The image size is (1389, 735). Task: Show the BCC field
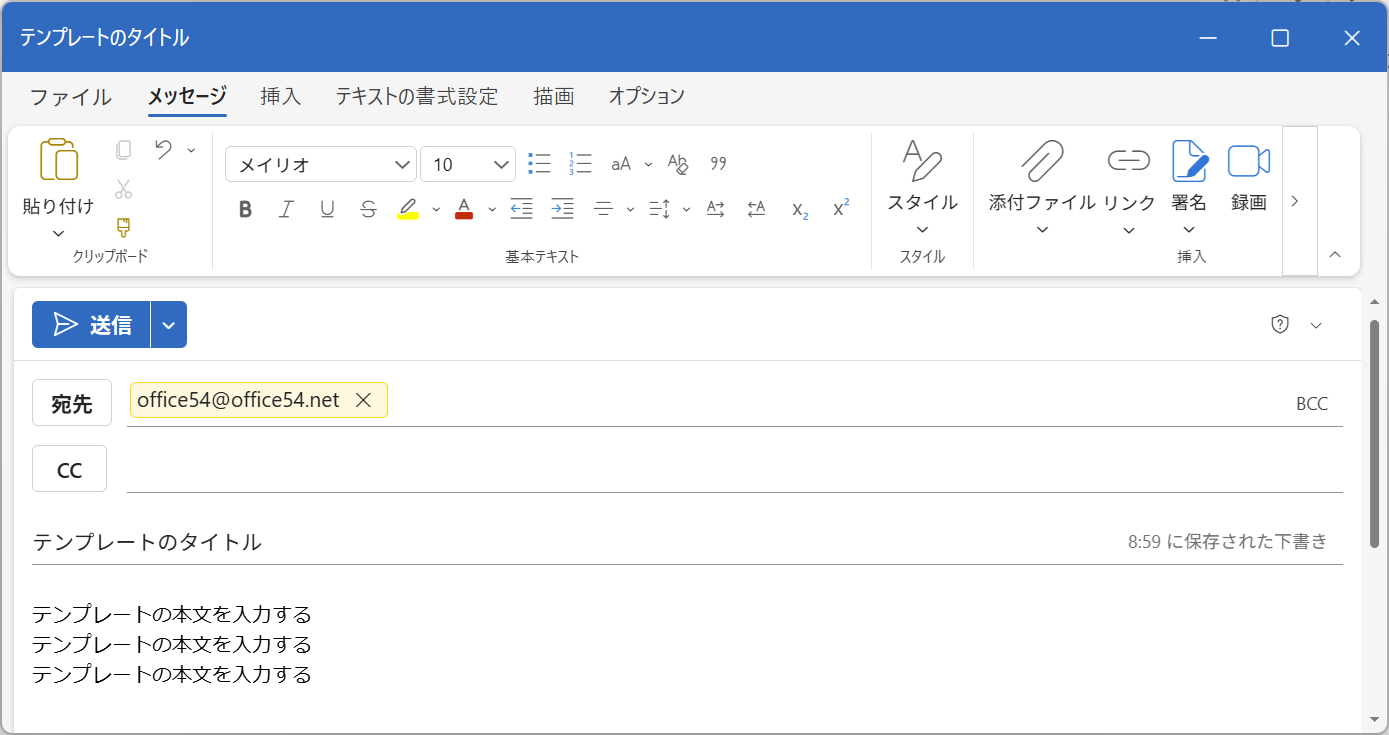click(x=1311, y=403)
